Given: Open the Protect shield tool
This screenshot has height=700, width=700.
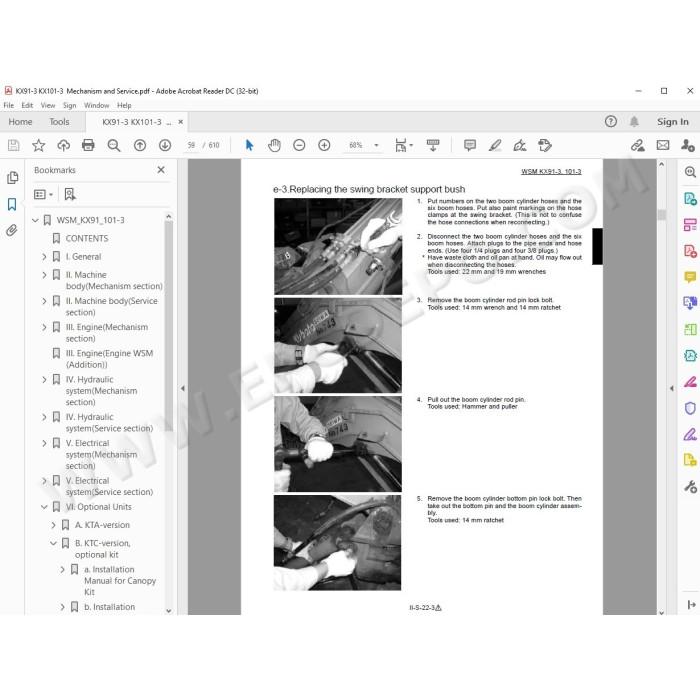Looking at the screenshot, I should click(690, 408).
